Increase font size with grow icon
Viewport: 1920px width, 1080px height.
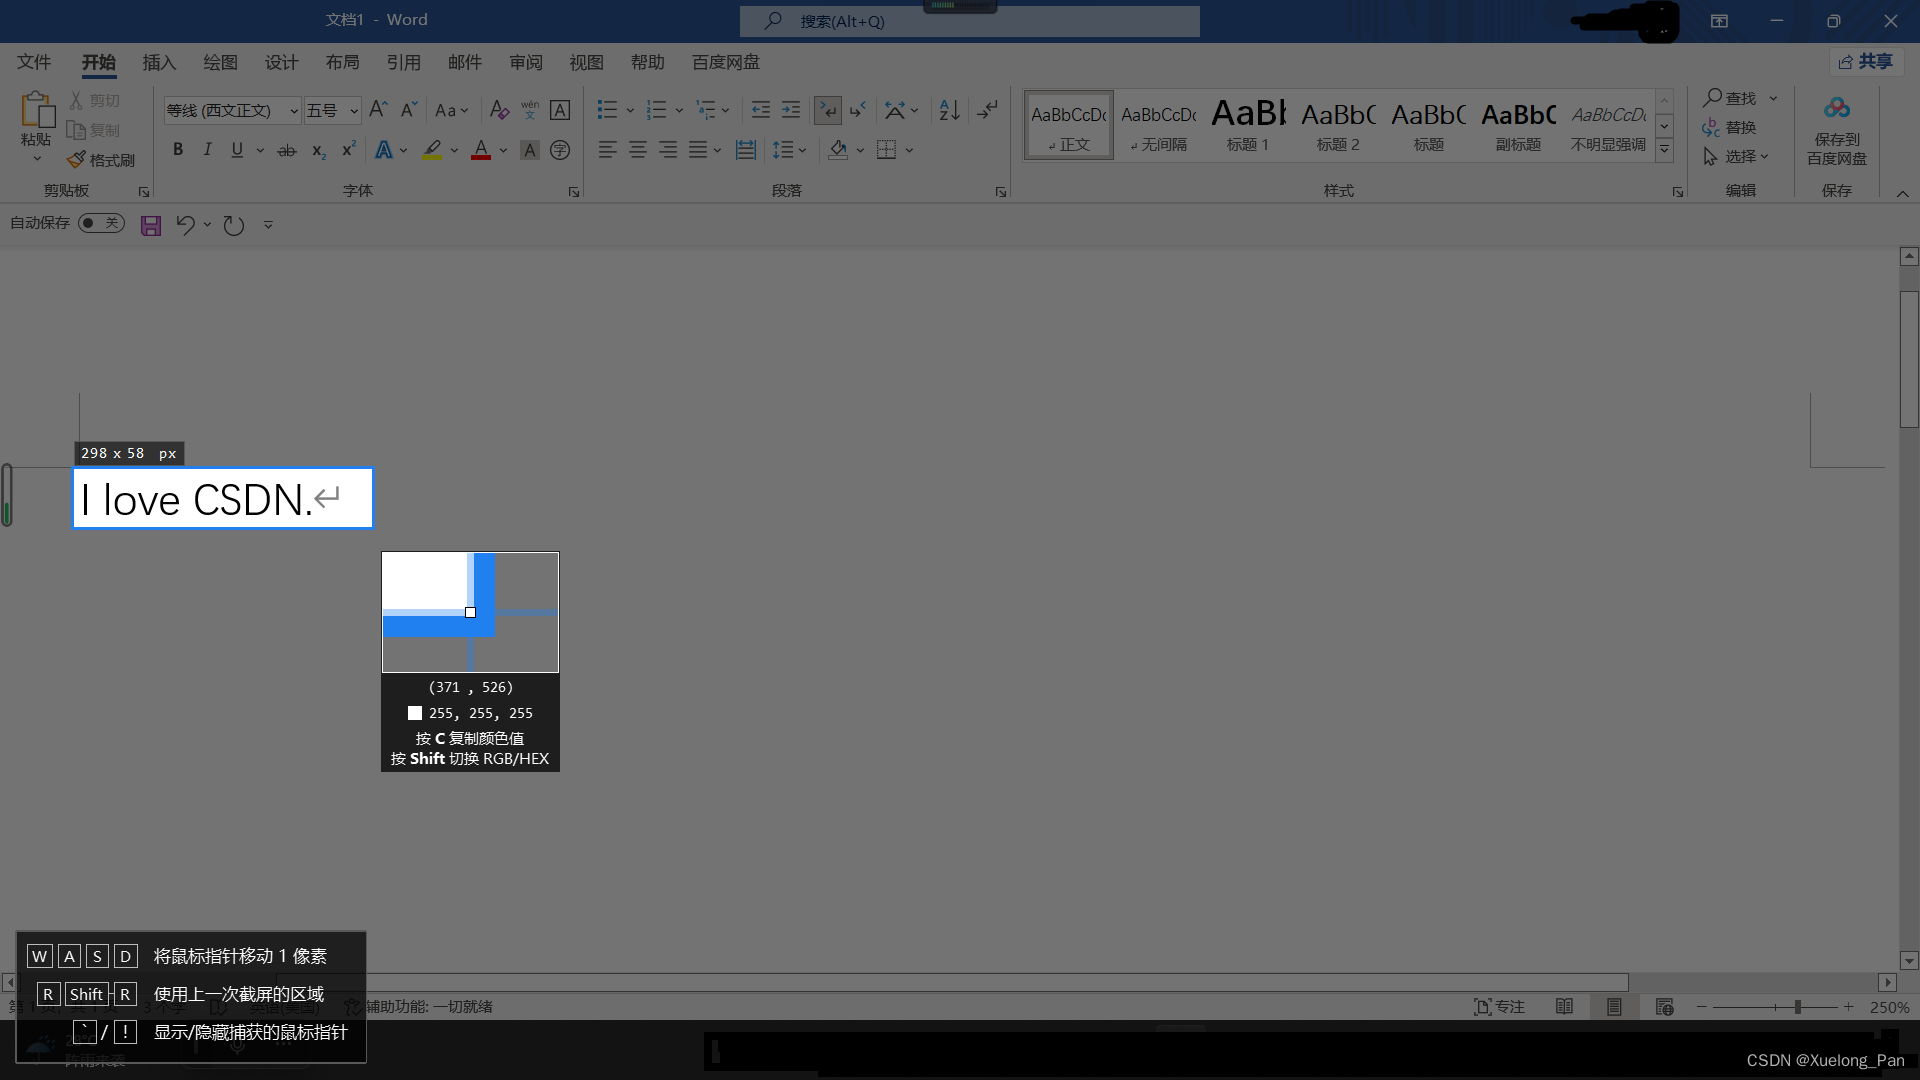[378, 110]
